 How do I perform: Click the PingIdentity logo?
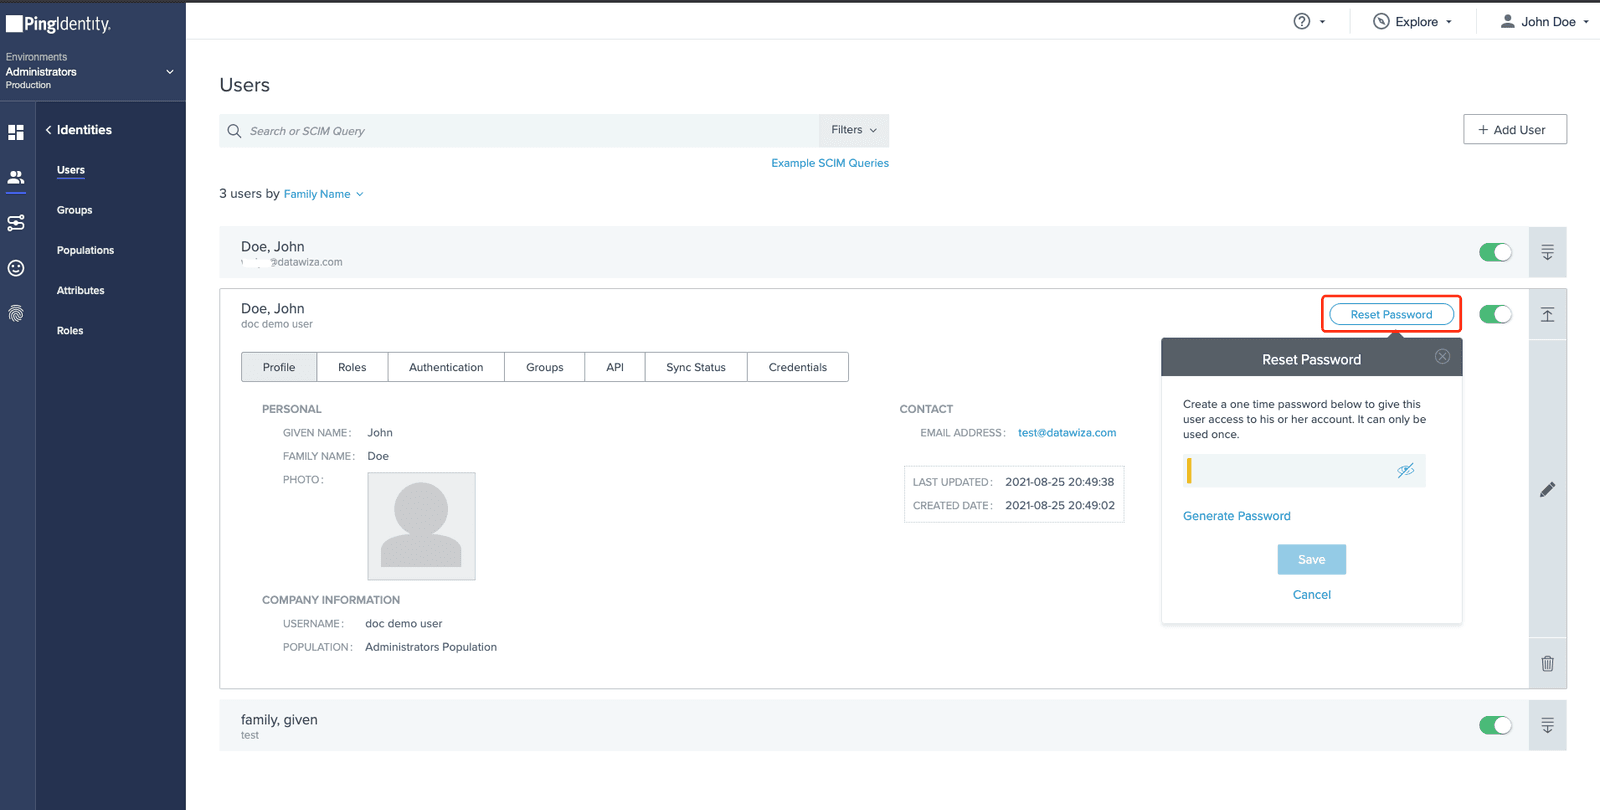tap(59, 23)
